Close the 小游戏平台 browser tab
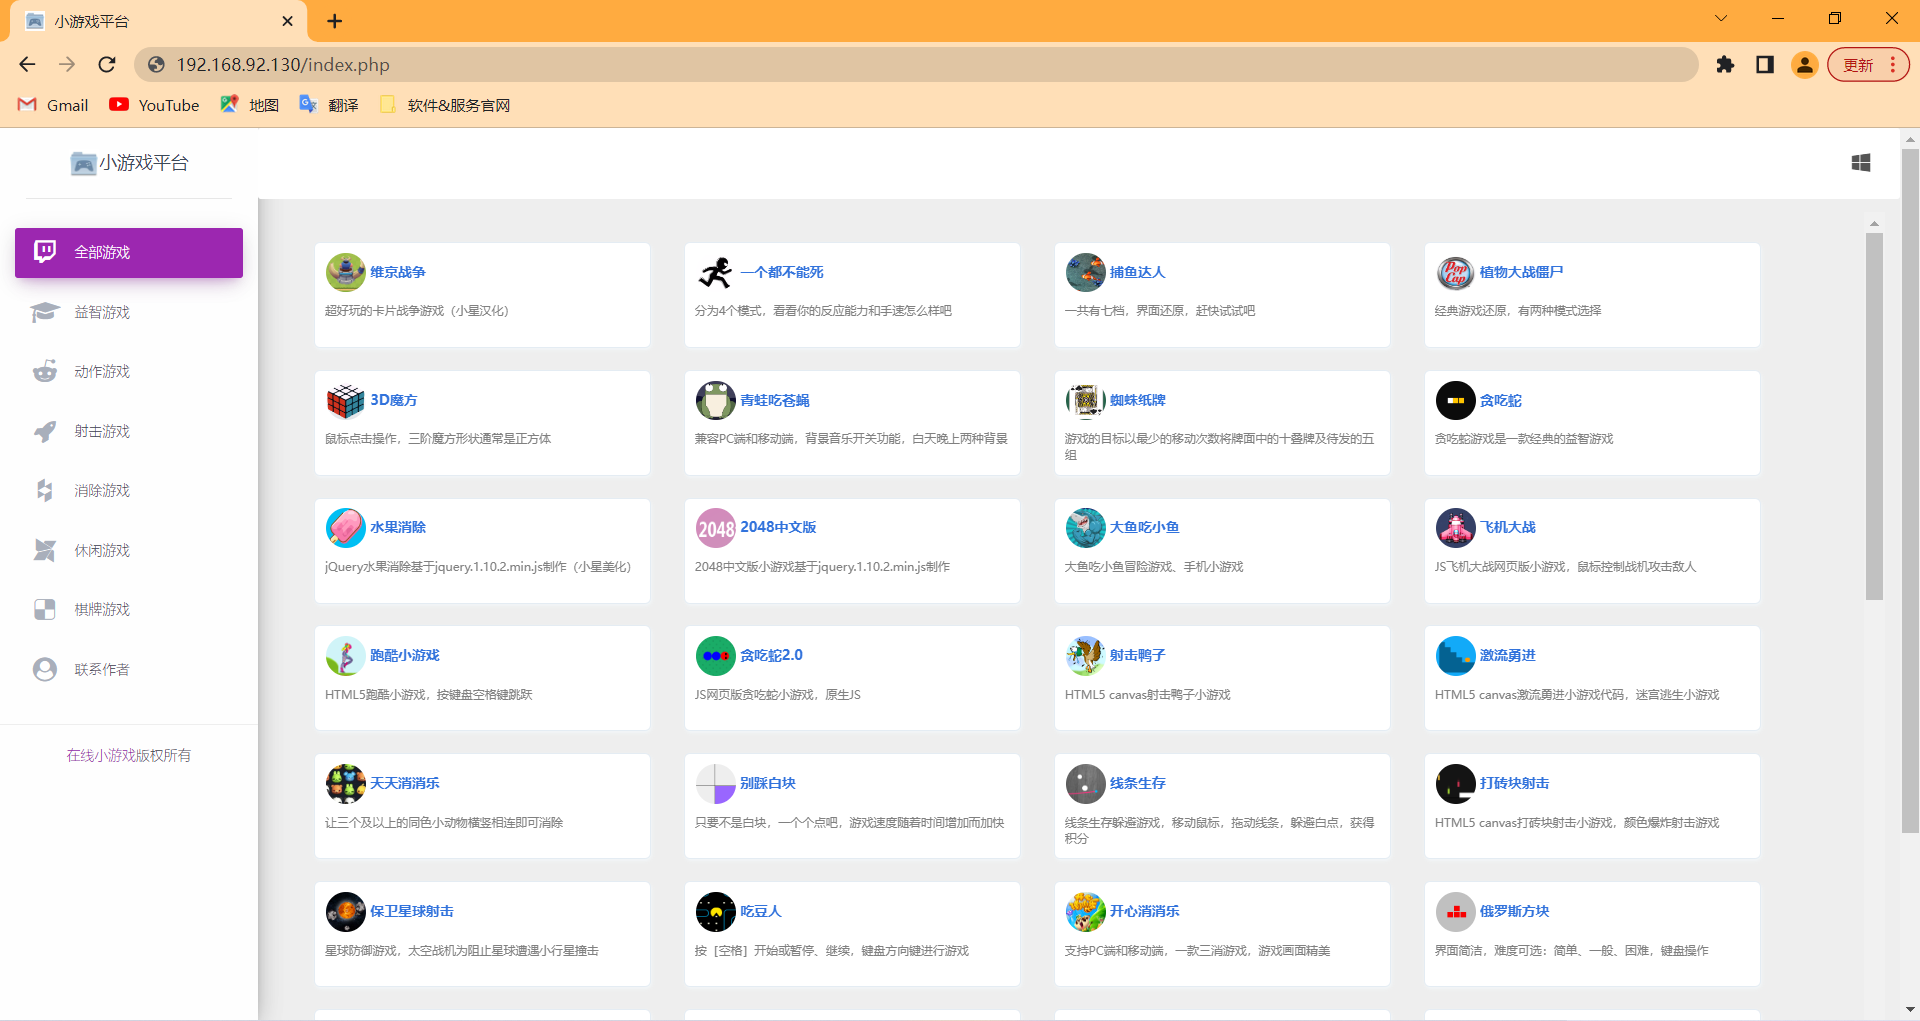 pos(288,21)
